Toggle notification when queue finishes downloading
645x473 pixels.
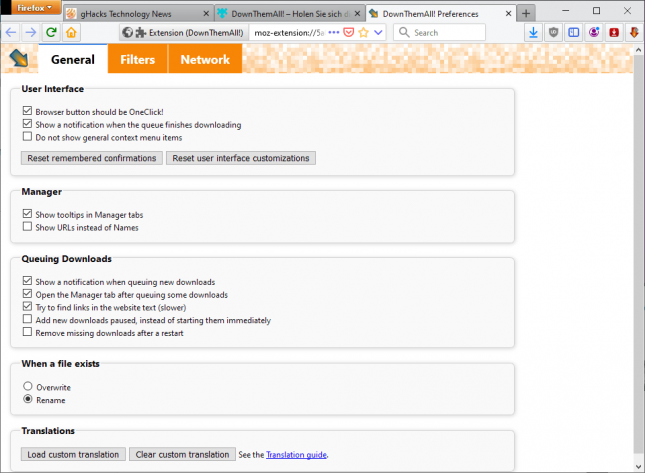pos(27,123)
